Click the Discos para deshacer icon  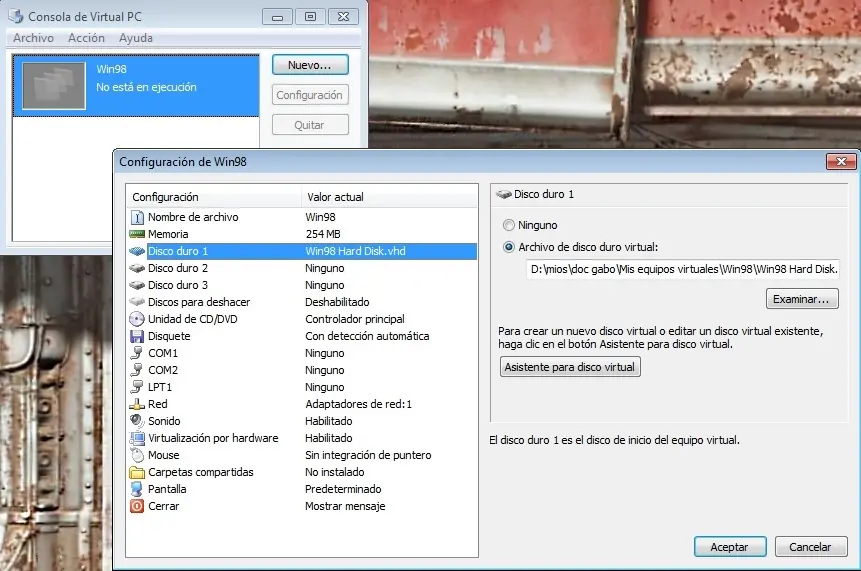click(137, 302)
